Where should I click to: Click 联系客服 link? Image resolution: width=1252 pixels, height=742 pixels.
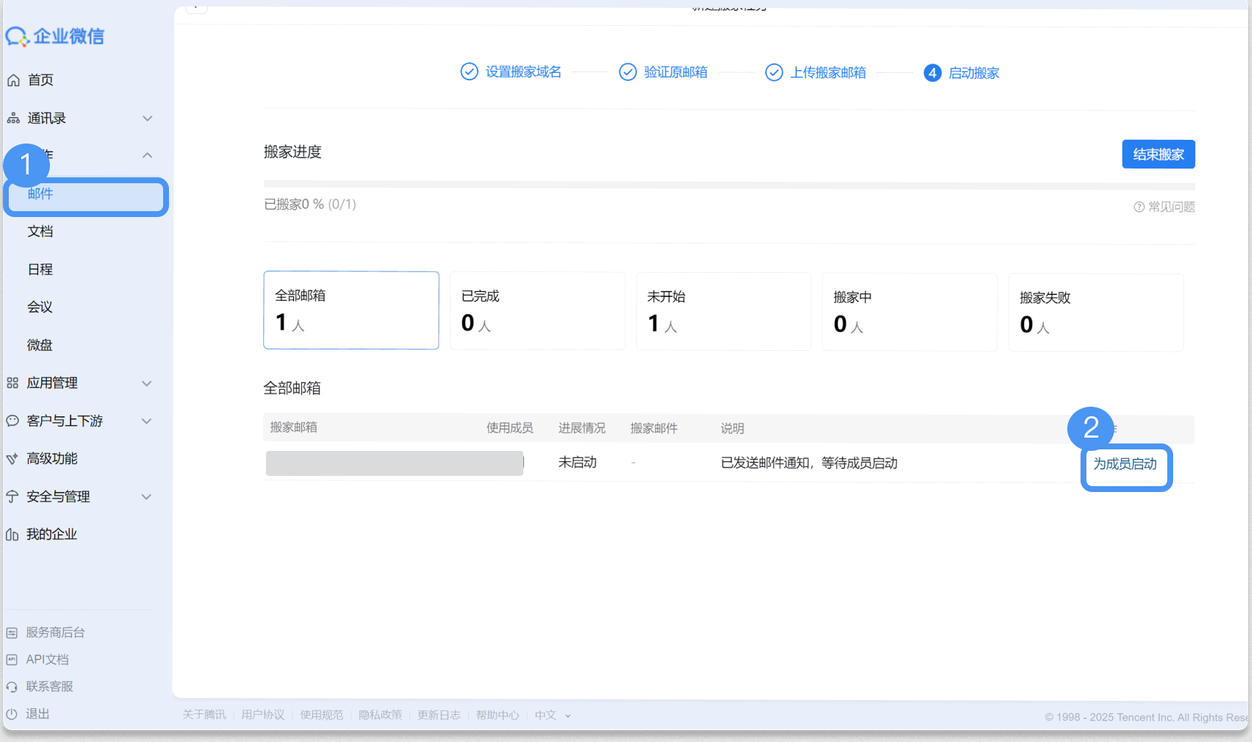coord(50,687)
